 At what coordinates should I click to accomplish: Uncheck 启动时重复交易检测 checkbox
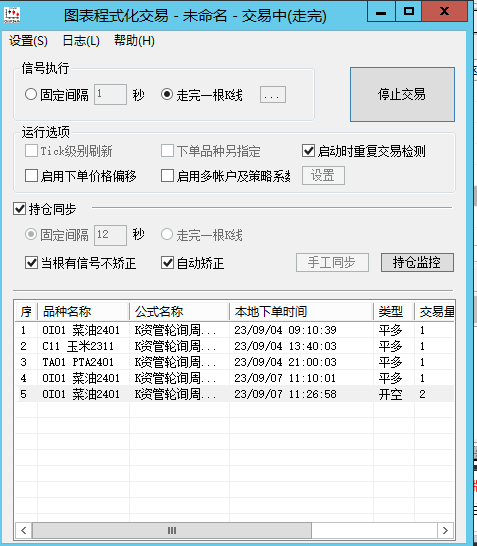click(x=308, y=151)
